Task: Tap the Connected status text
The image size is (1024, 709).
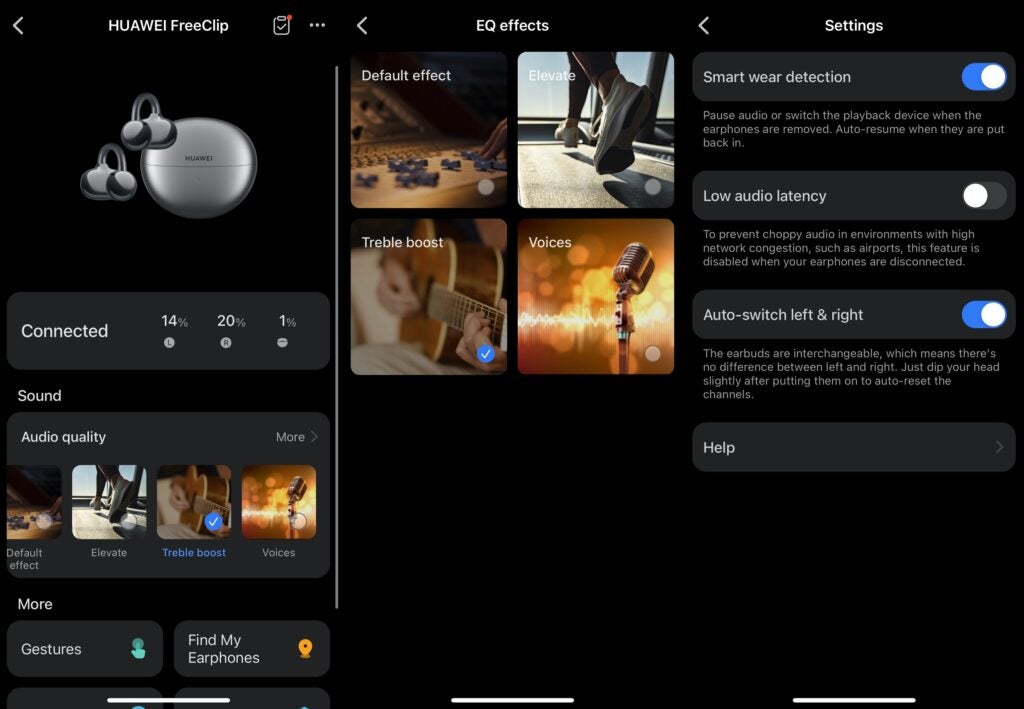Action: (65, 331)
